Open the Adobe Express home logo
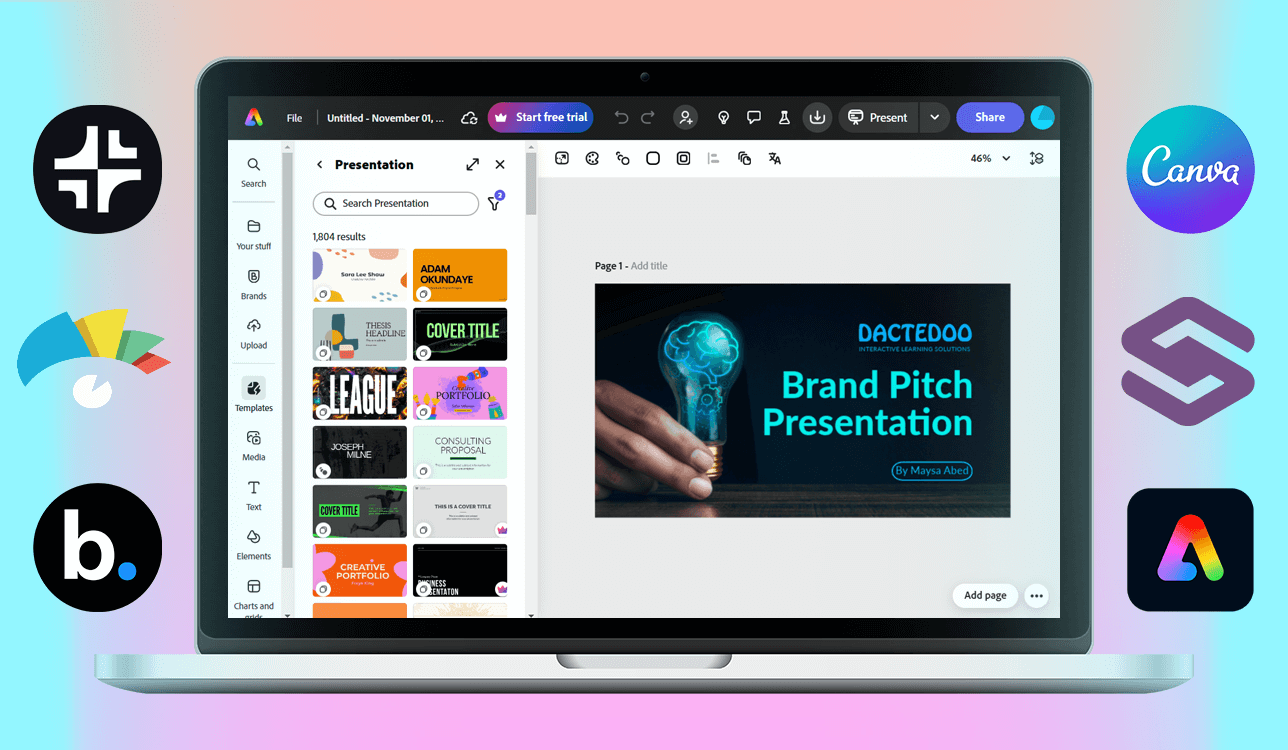 pyautogui.click(x=254, y=117)
